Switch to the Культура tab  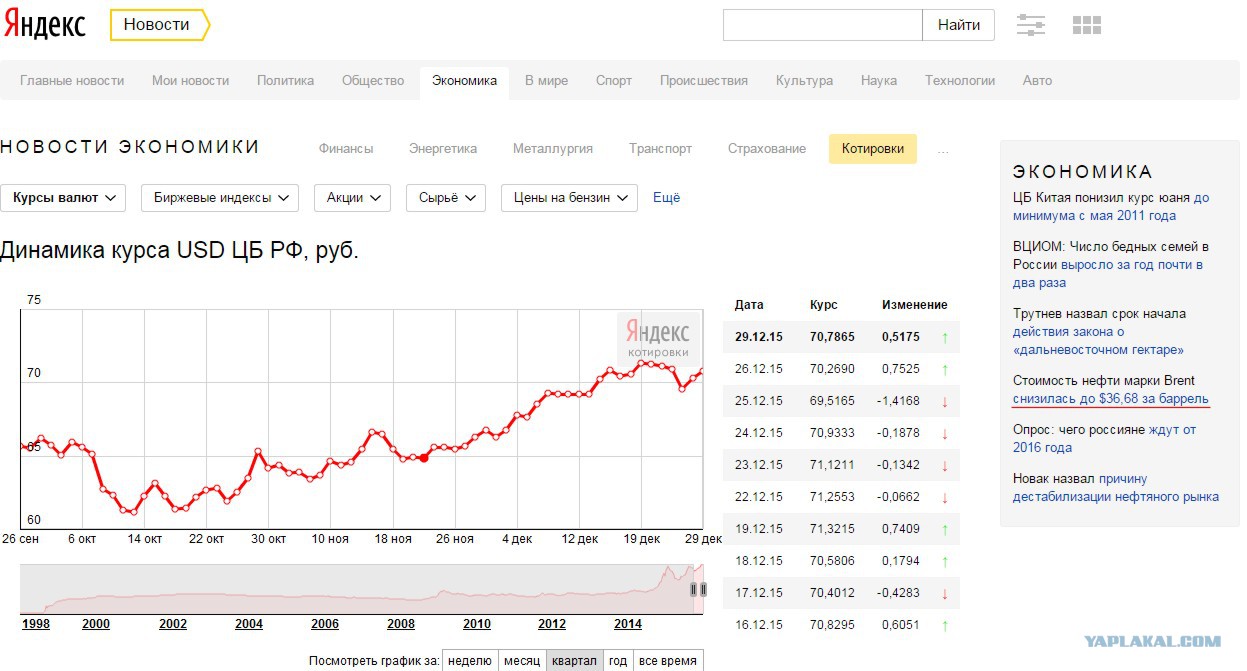pos(804,81)
